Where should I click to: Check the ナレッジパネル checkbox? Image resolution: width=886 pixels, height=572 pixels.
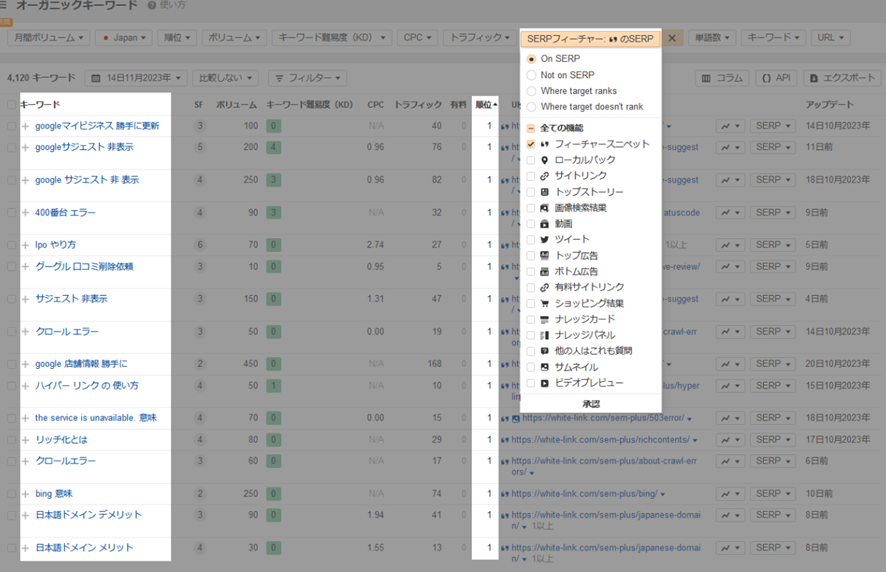click(x=531, y=335)
